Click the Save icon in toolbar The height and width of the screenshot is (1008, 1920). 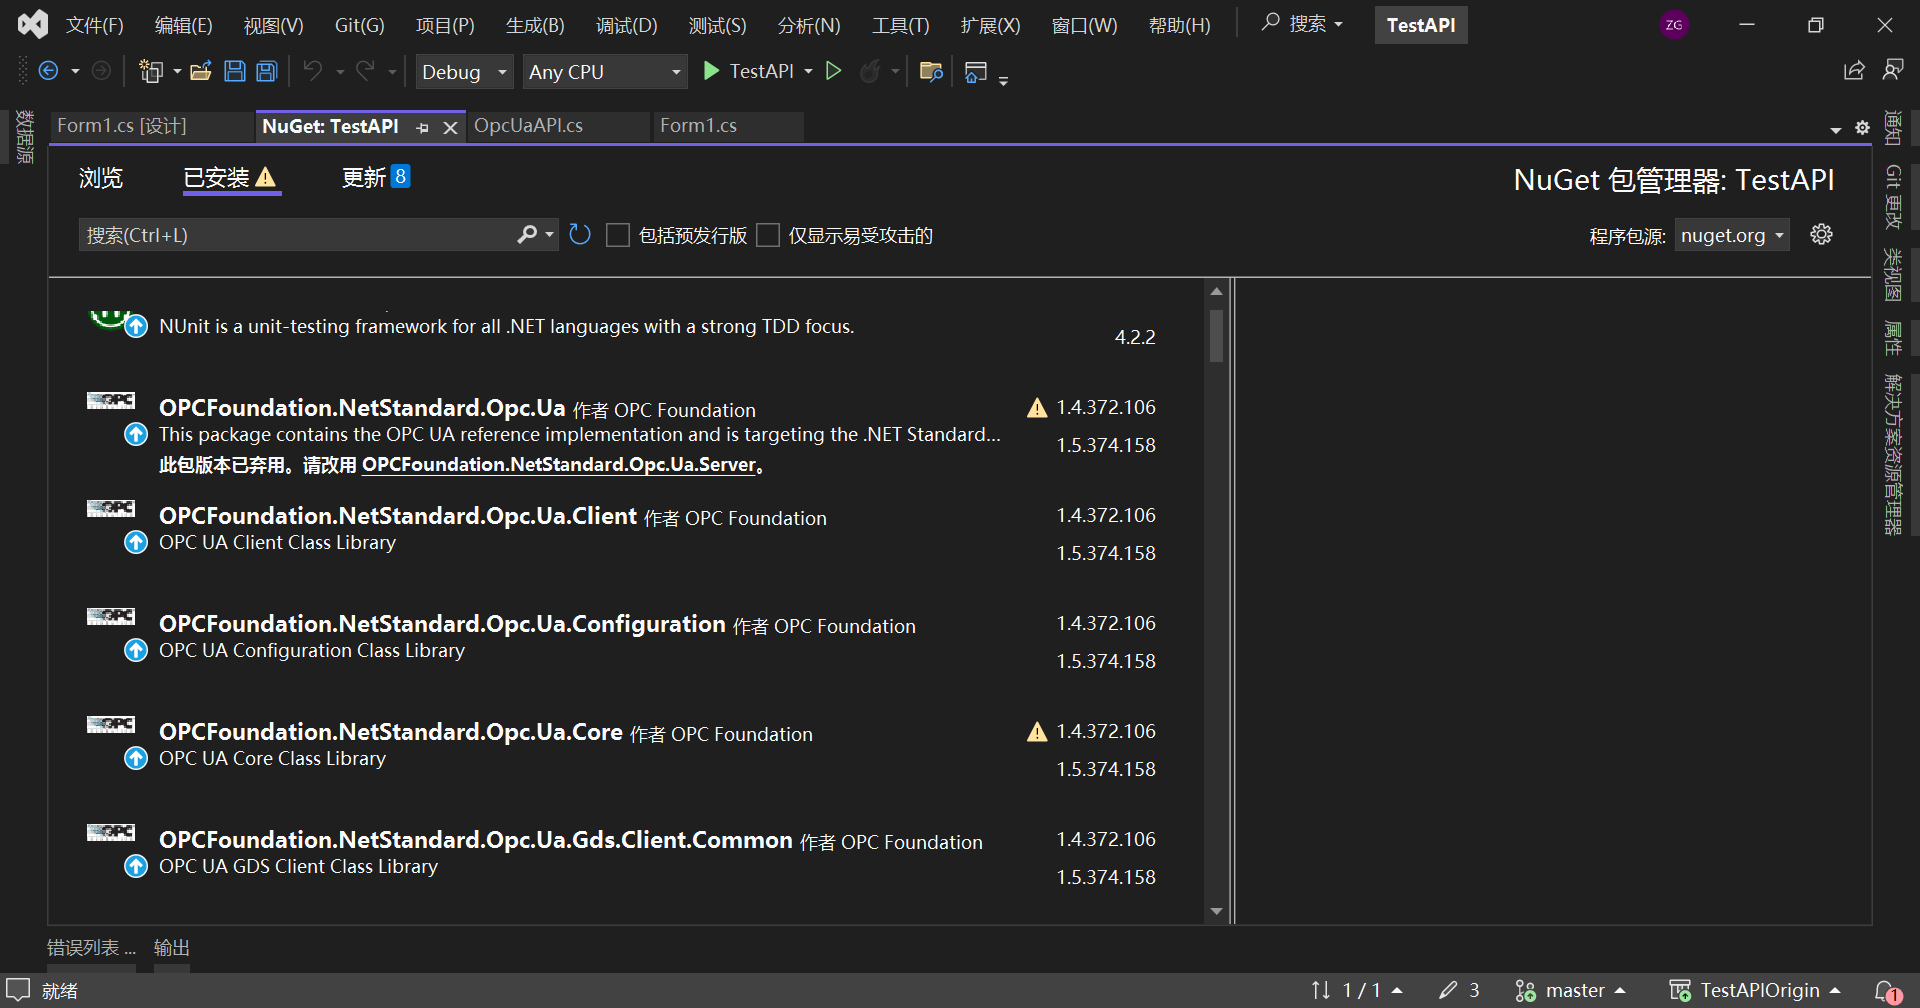(235, 71)
